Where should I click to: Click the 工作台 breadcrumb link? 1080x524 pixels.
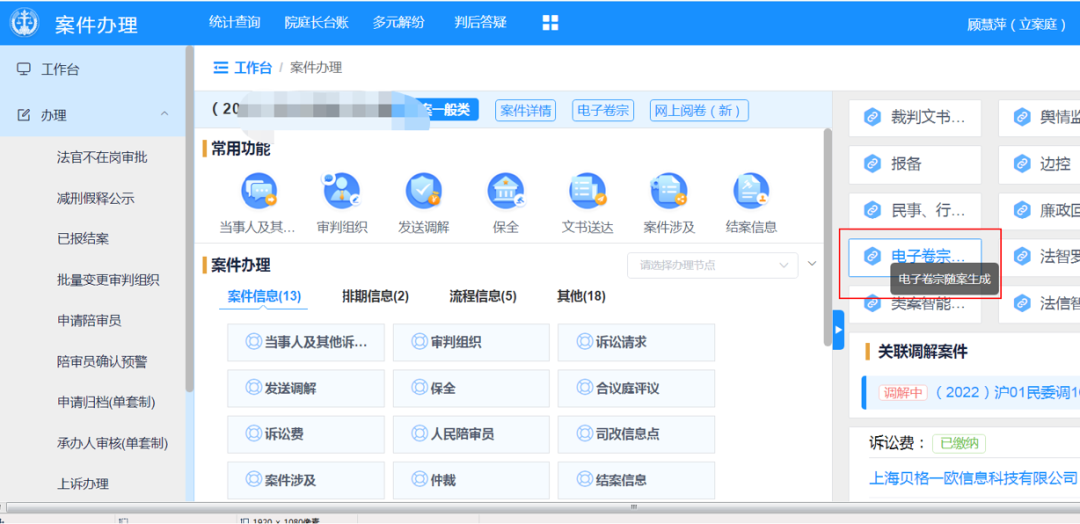[x=253, y=67]
